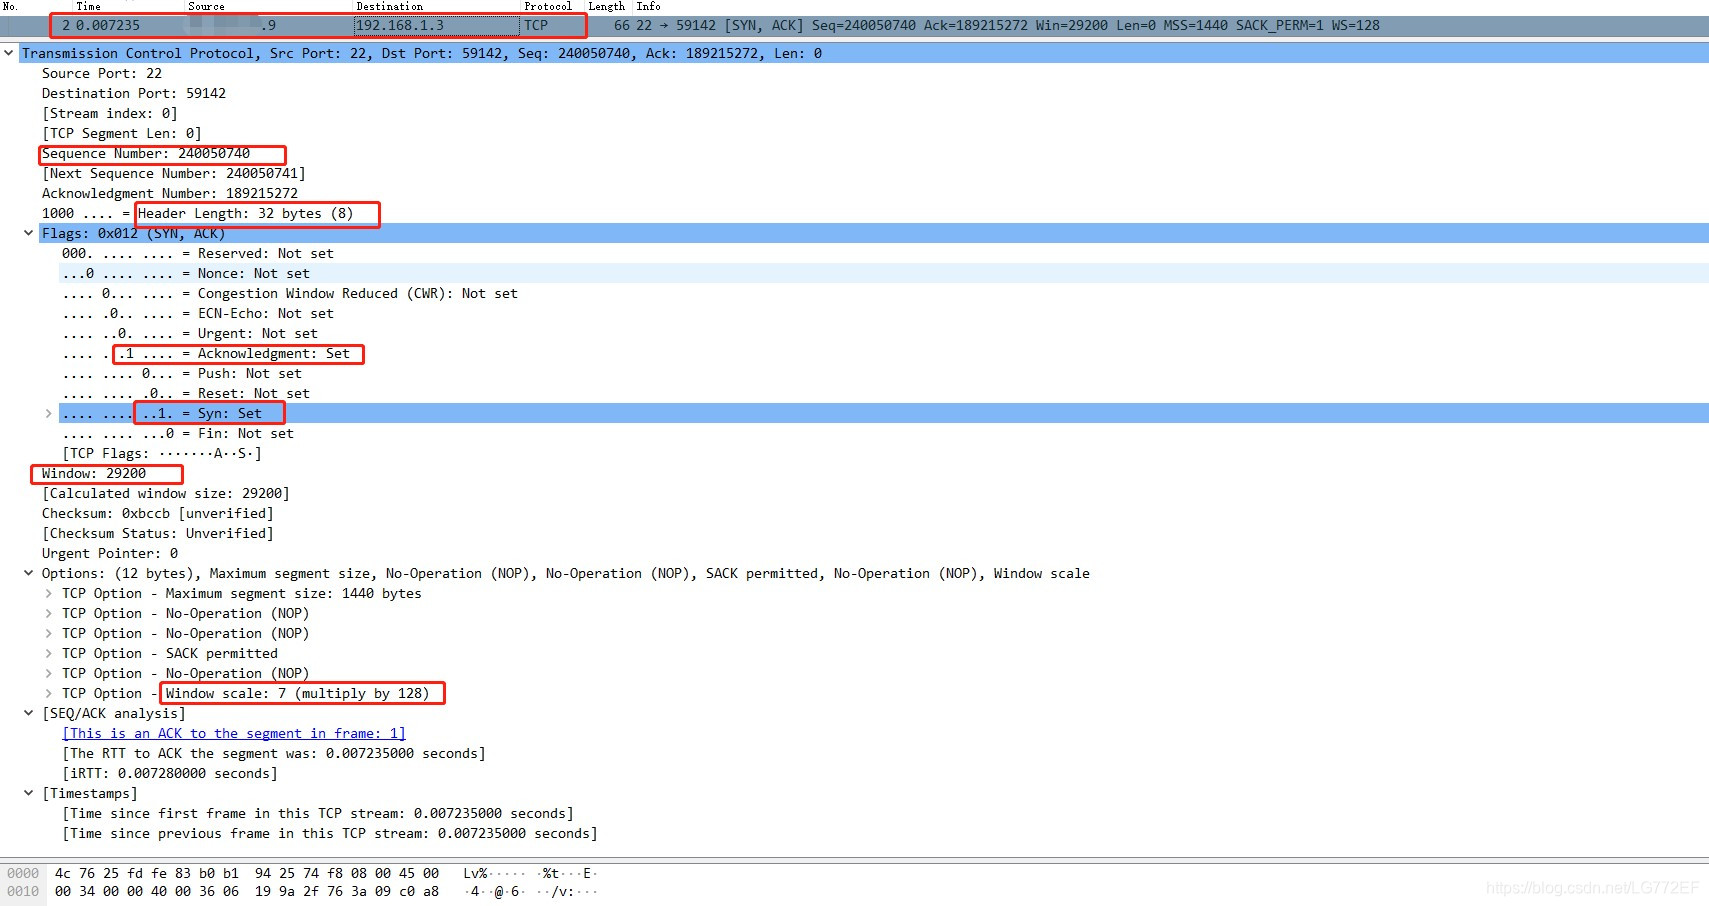Select the Urgent: Not set flag
The width and height of the screenshot is (1709, 906).
pos(190,333)
